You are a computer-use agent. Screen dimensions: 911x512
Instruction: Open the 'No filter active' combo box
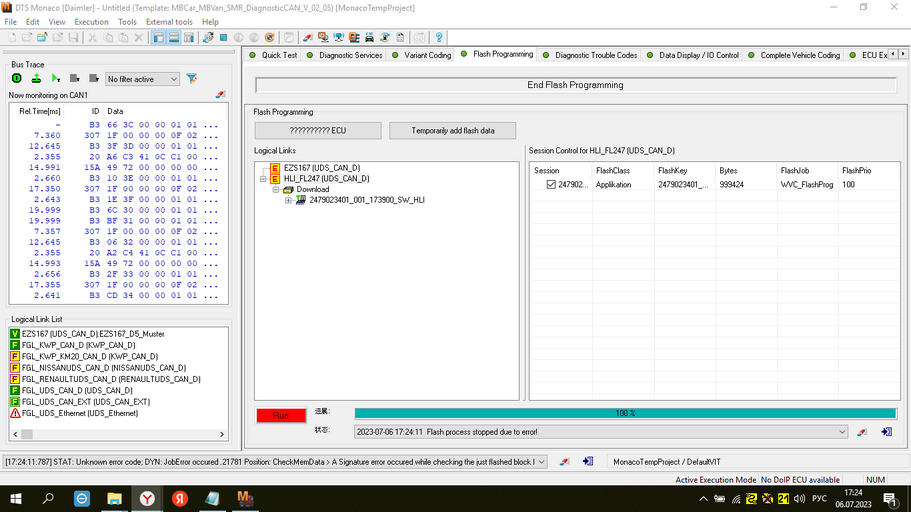point(142,79)
